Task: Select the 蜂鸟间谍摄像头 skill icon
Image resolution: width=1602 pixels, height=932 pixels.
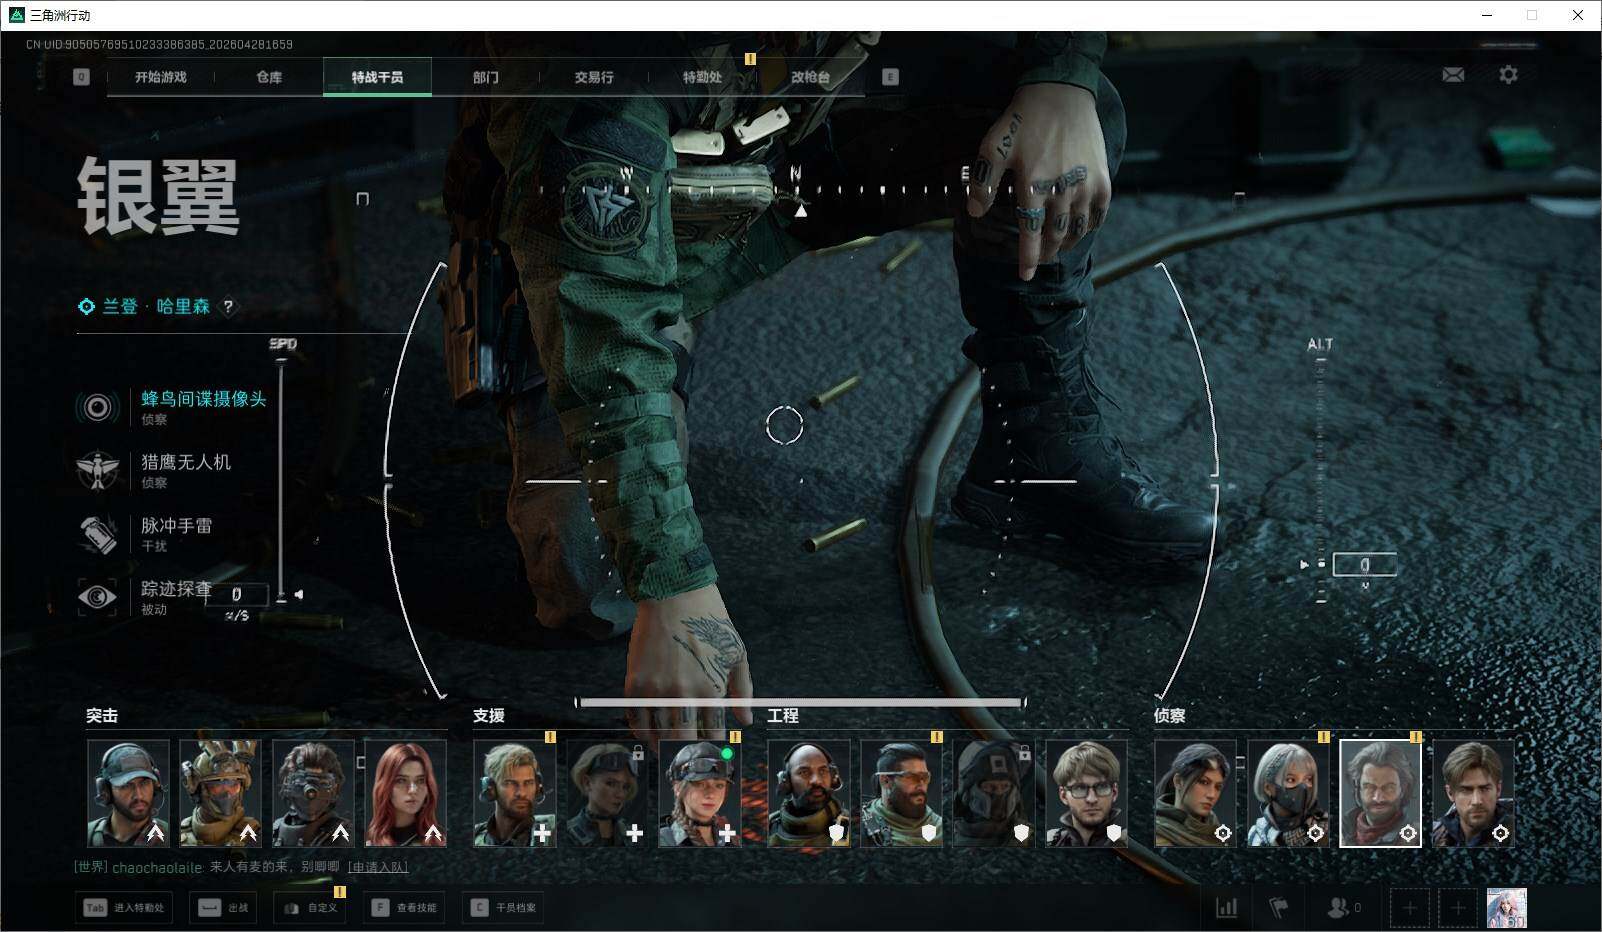Action: click(x=98, y=407)
